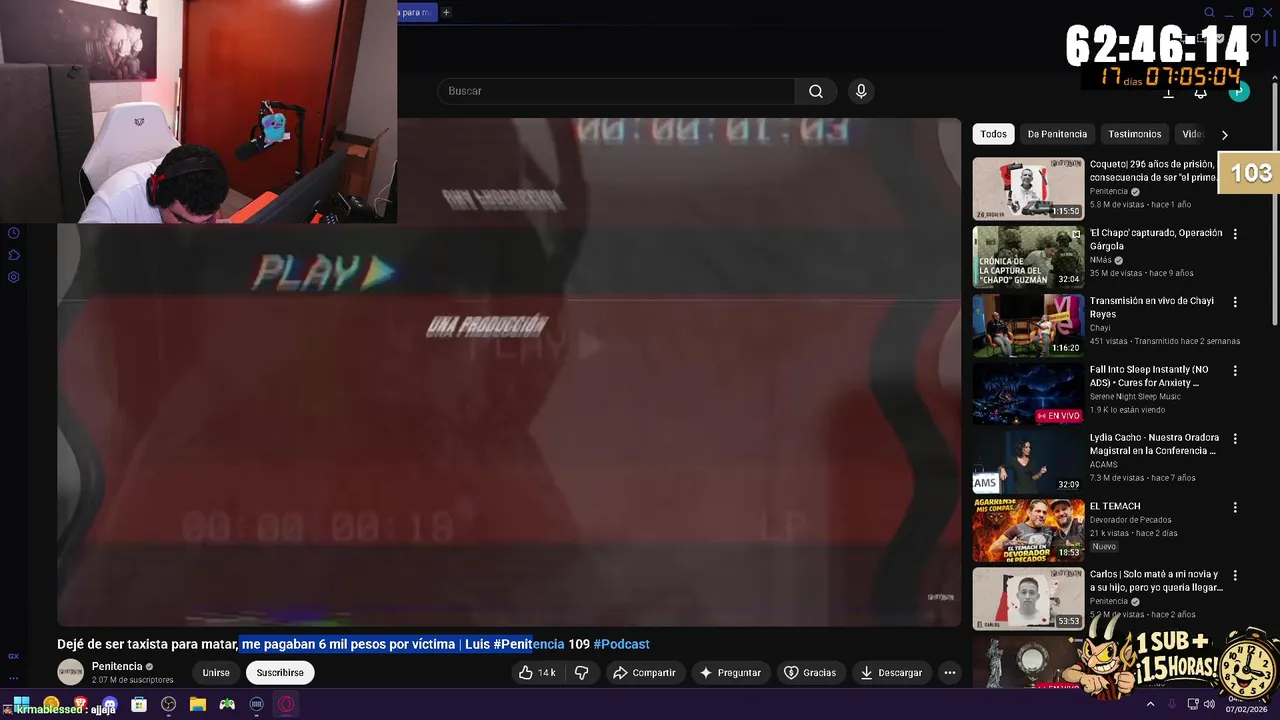Select the partially visible Videos chip

(1191, 134)
